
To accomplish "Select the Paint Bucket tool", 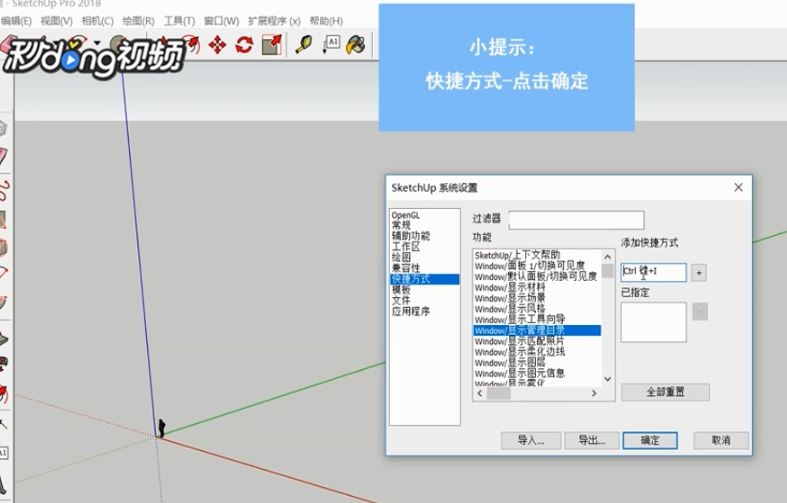I will [356, 45].
